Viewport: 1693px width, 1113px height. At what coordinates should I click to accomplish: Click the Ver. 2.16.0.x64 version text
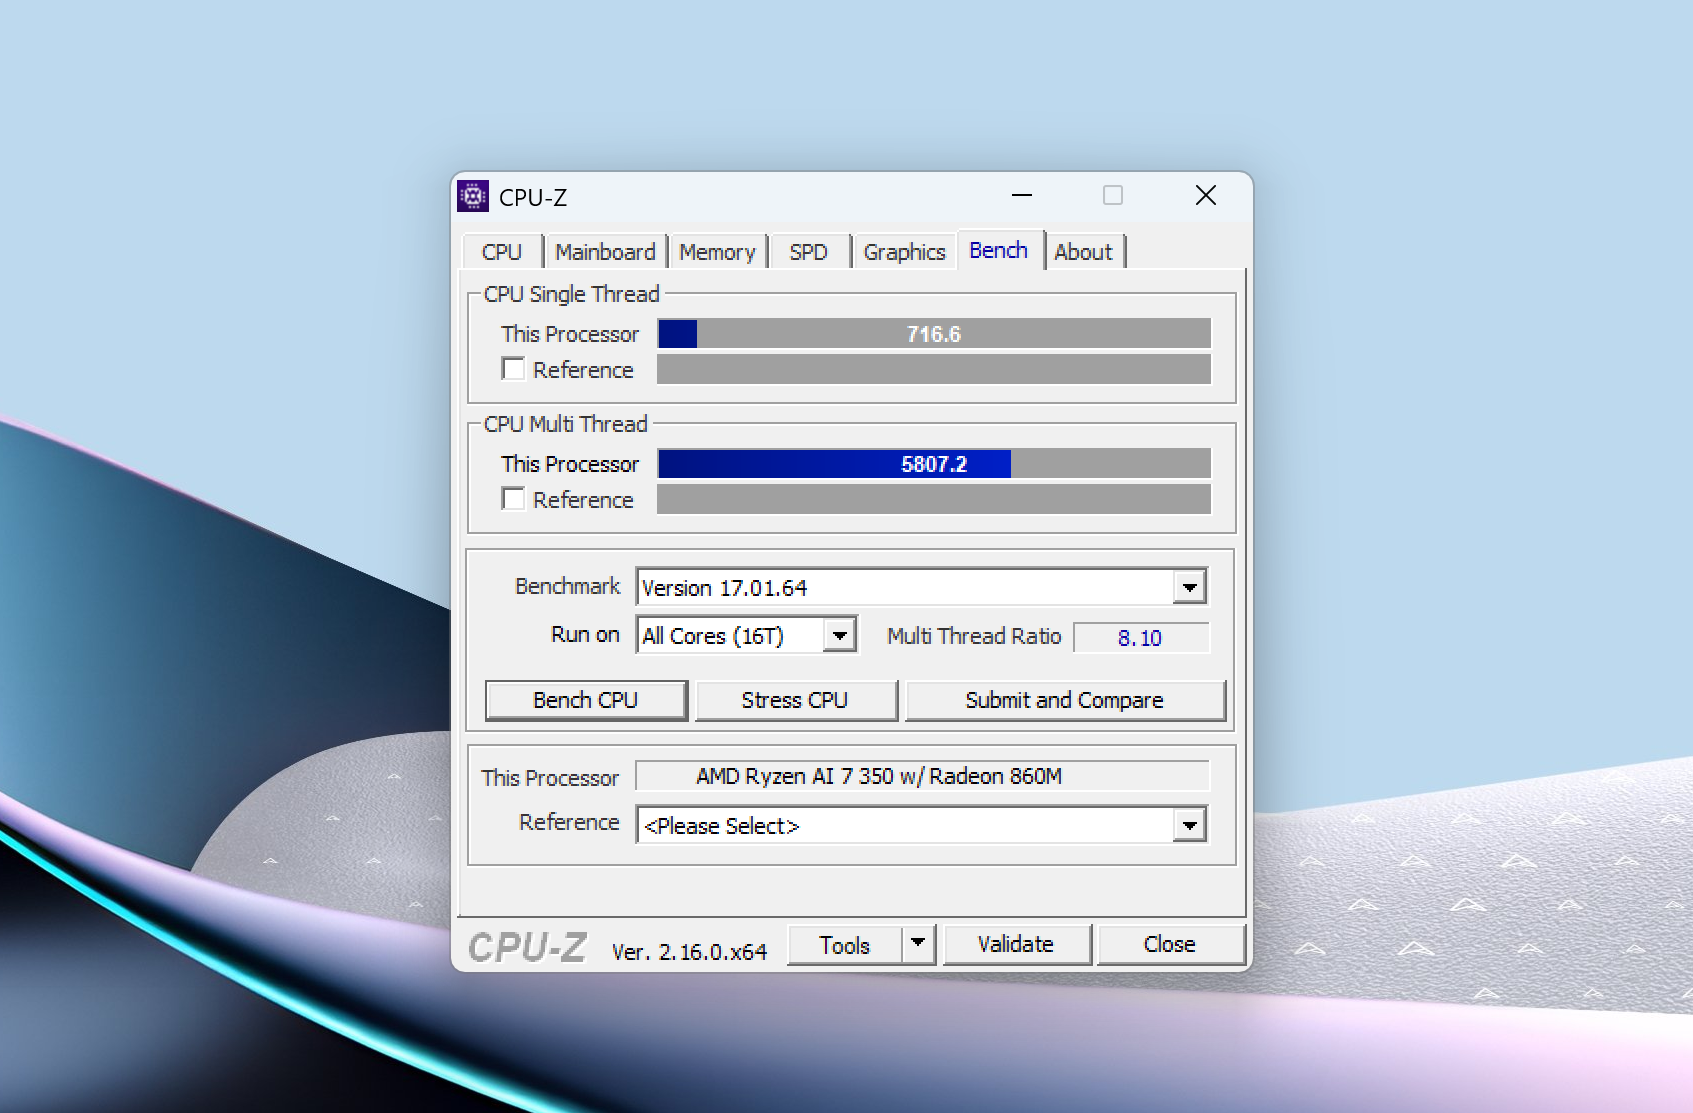[689, 951]
